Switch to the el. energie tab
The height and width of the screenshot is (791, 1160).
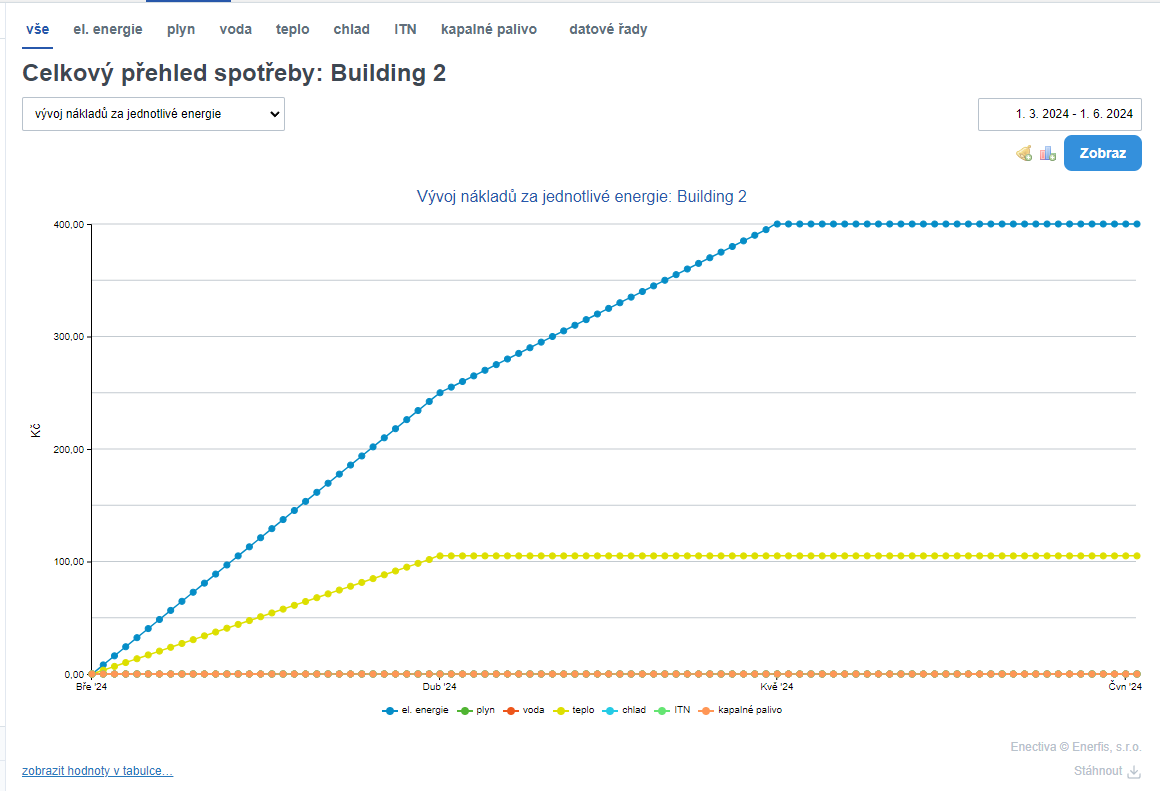click(108, 30)
